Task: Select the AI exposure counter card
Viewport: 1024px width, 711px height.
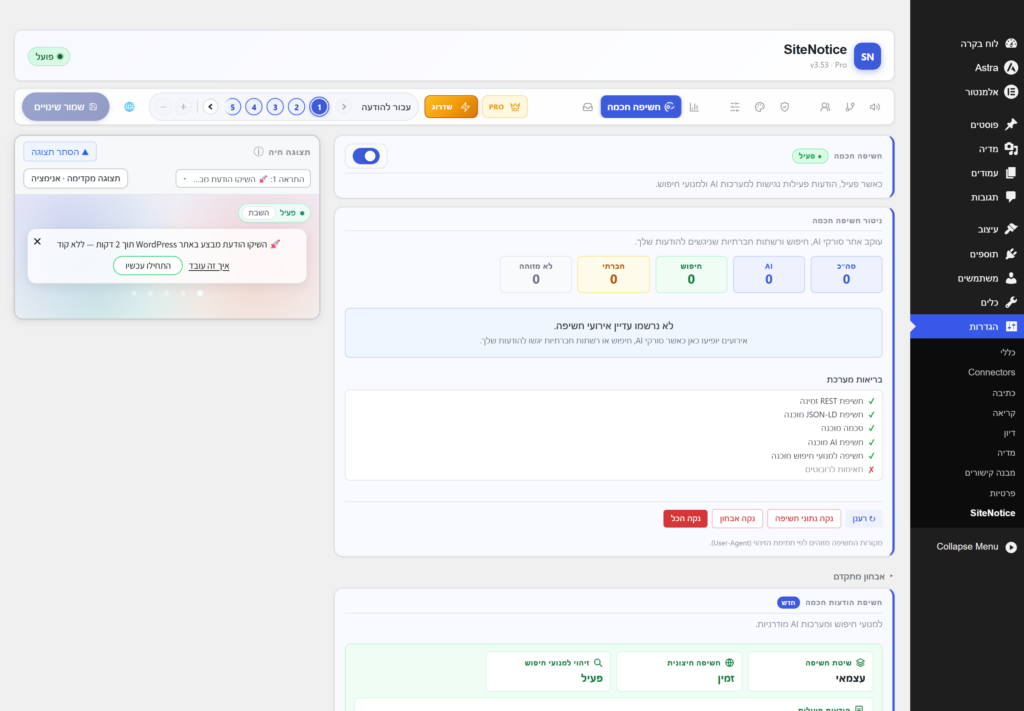Action: pyautogui.click(x=769, y=274)
